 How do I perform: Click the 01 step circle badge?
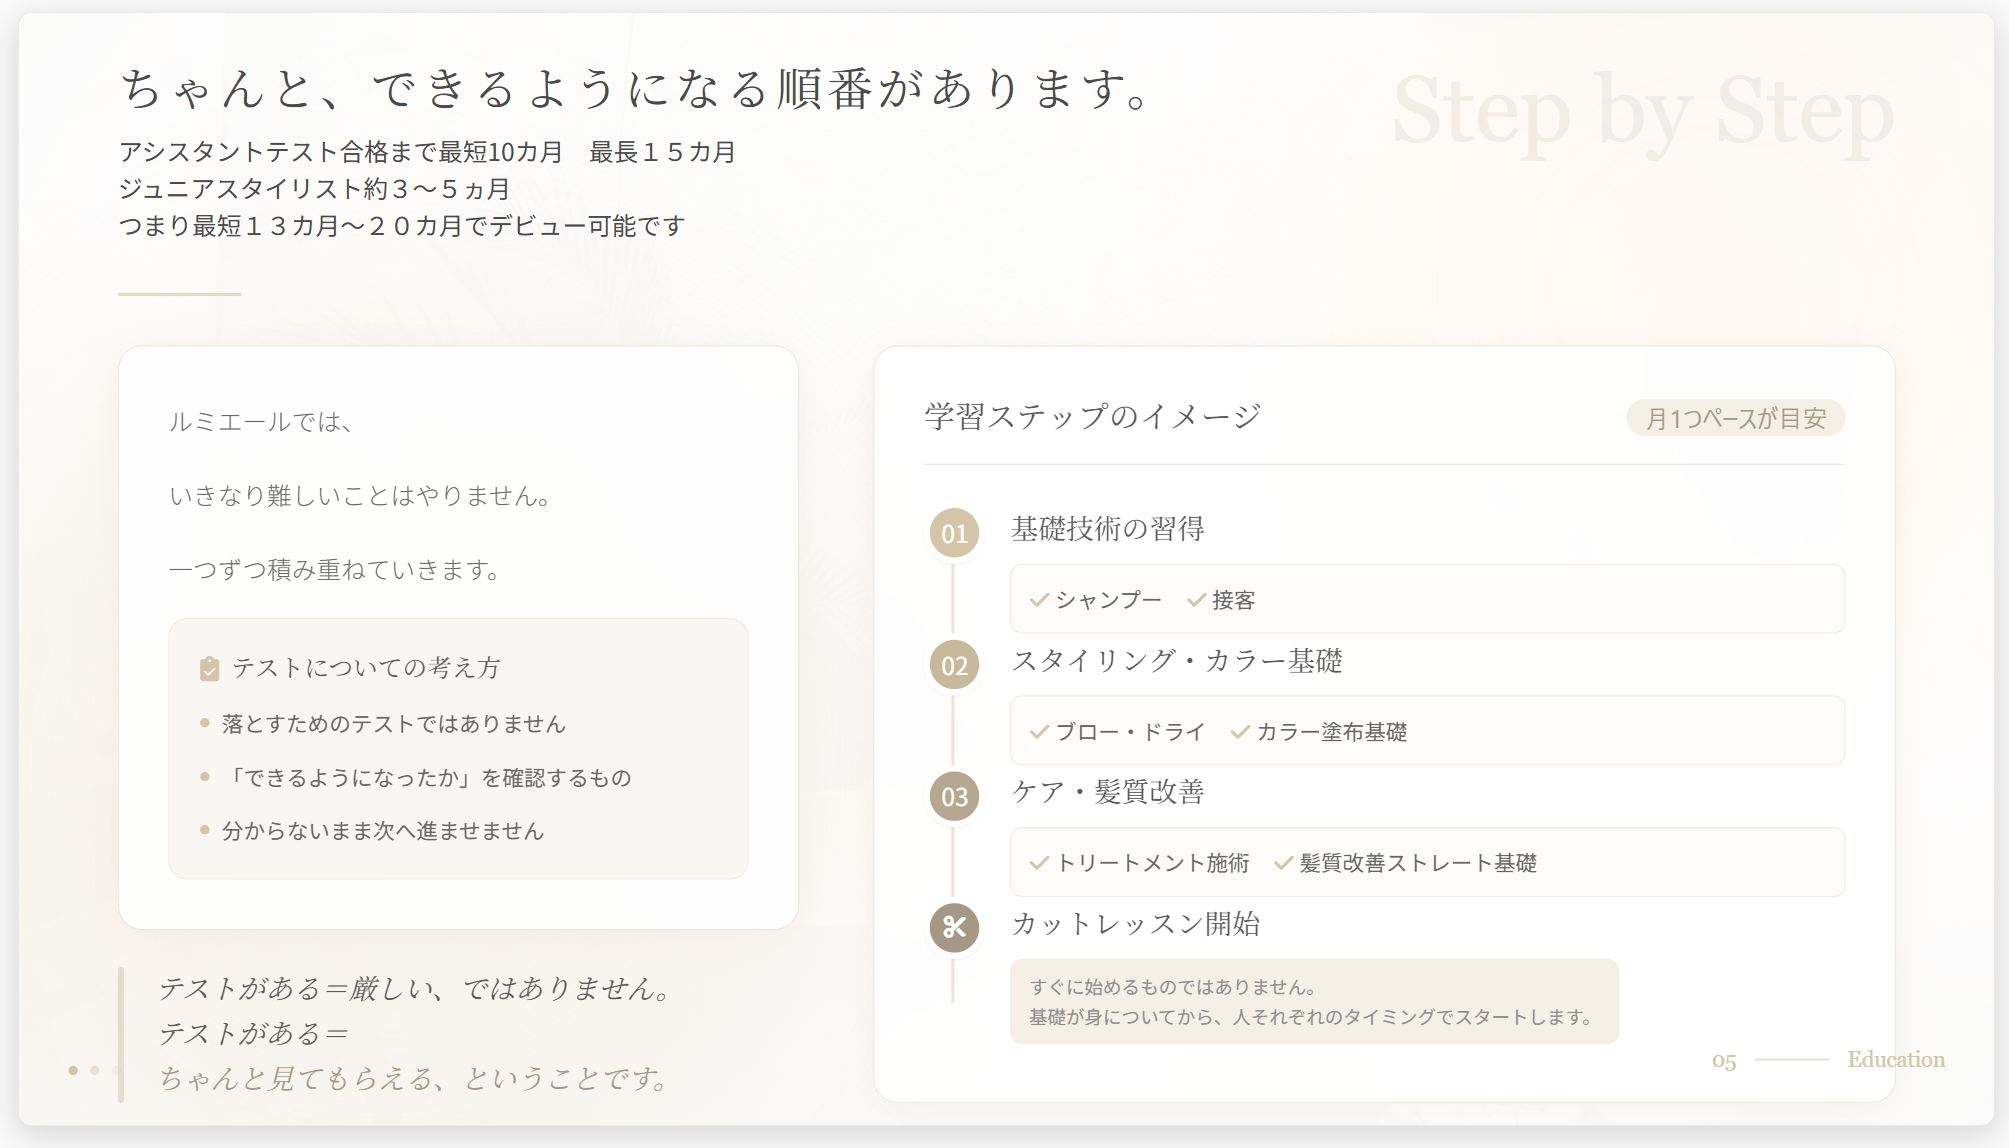click(954, 533)
